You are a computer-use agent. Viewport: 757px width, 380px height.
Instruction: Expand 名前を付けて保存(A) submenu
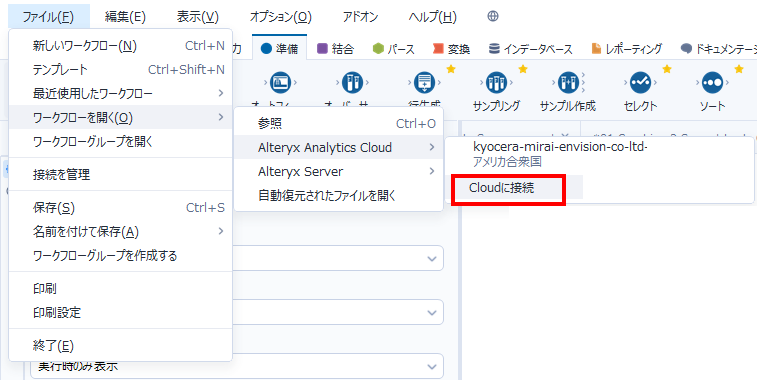click(121, 232)
